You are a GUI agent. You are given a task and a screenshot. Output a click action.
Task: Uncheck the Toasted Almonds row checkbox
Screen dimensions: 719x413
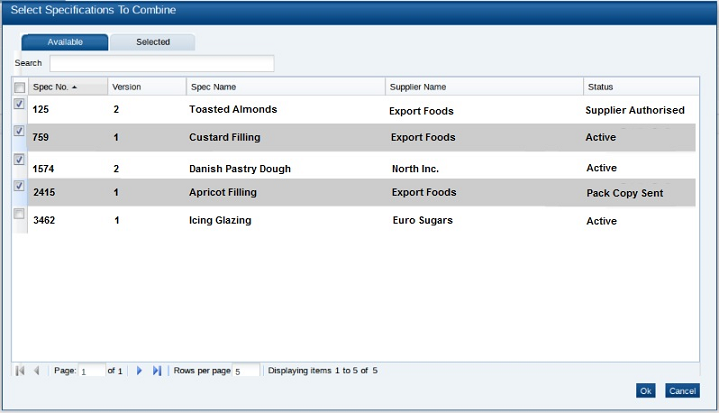pyautogui.click(x=19, y=104)
